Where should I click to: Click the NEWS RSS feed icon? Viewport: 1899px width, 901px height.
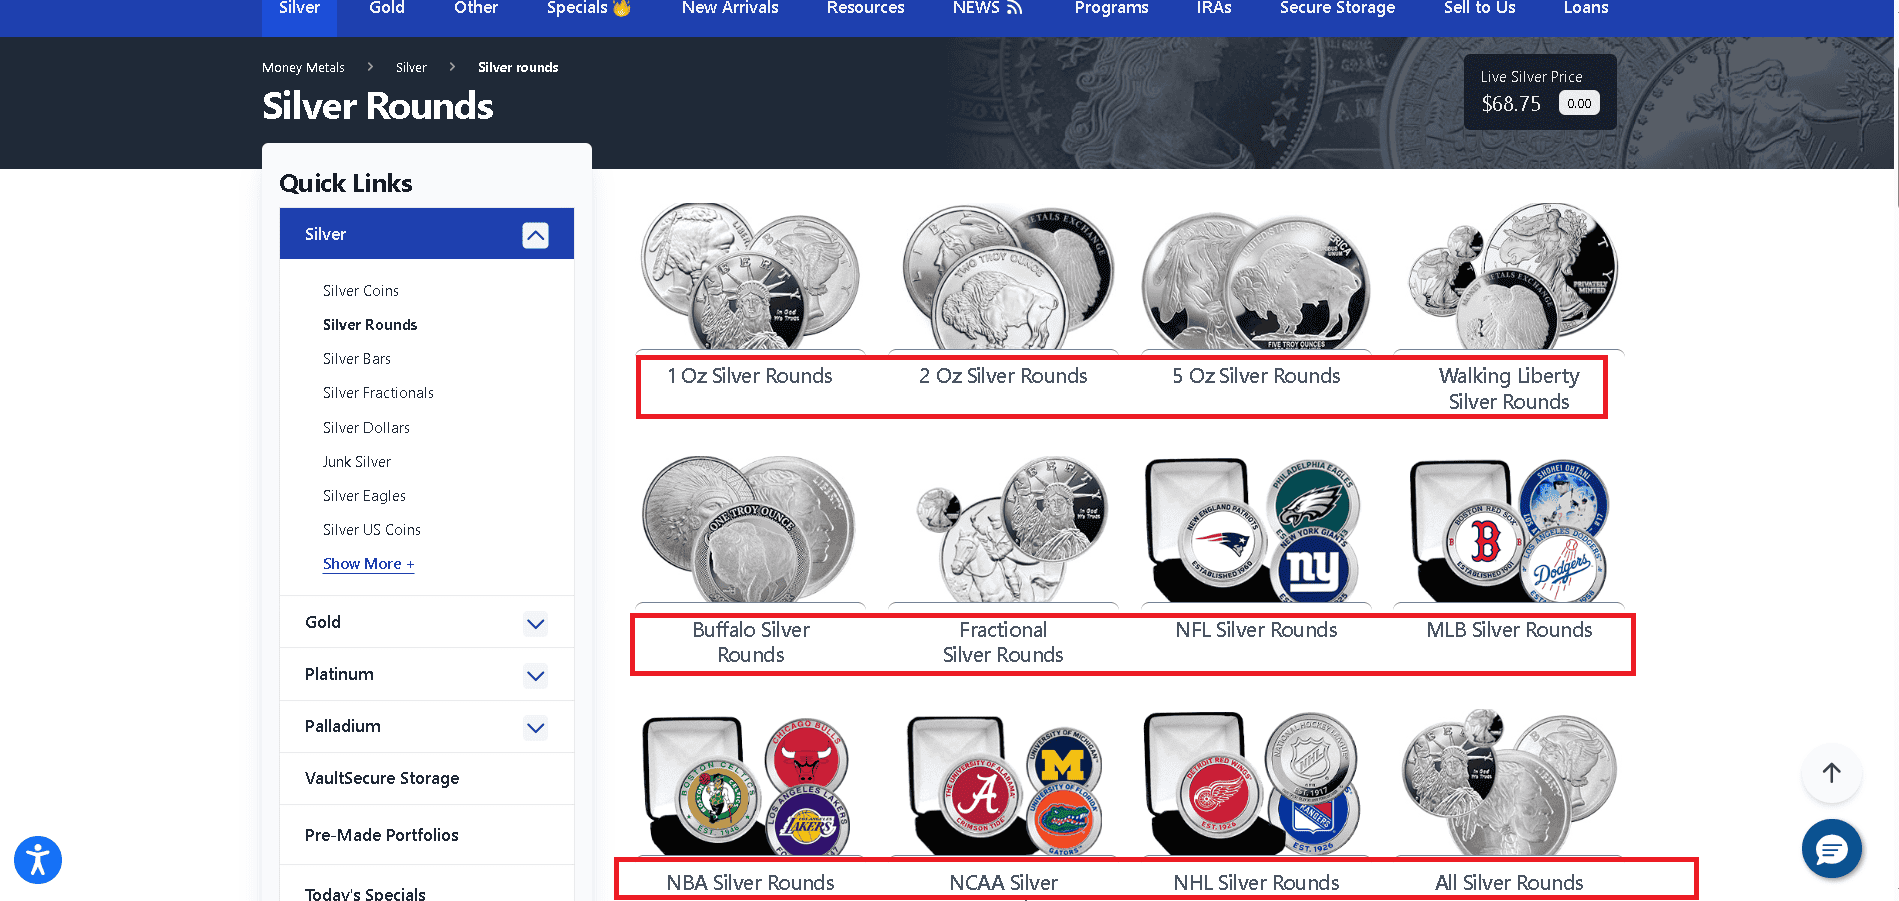(1015, 8)
